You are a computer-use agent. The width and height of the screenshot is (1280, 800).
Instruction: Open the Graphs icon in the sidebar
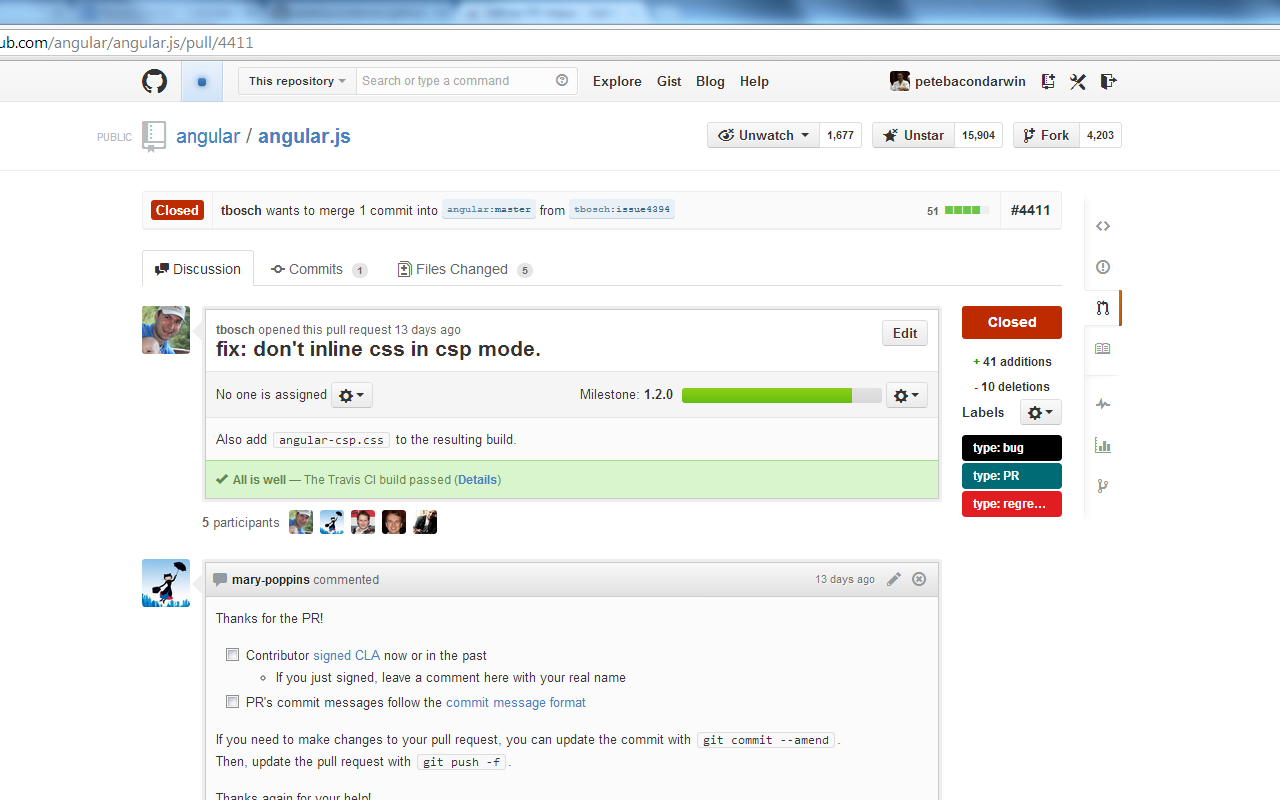pyautogui.click(x=1103, y=446)
